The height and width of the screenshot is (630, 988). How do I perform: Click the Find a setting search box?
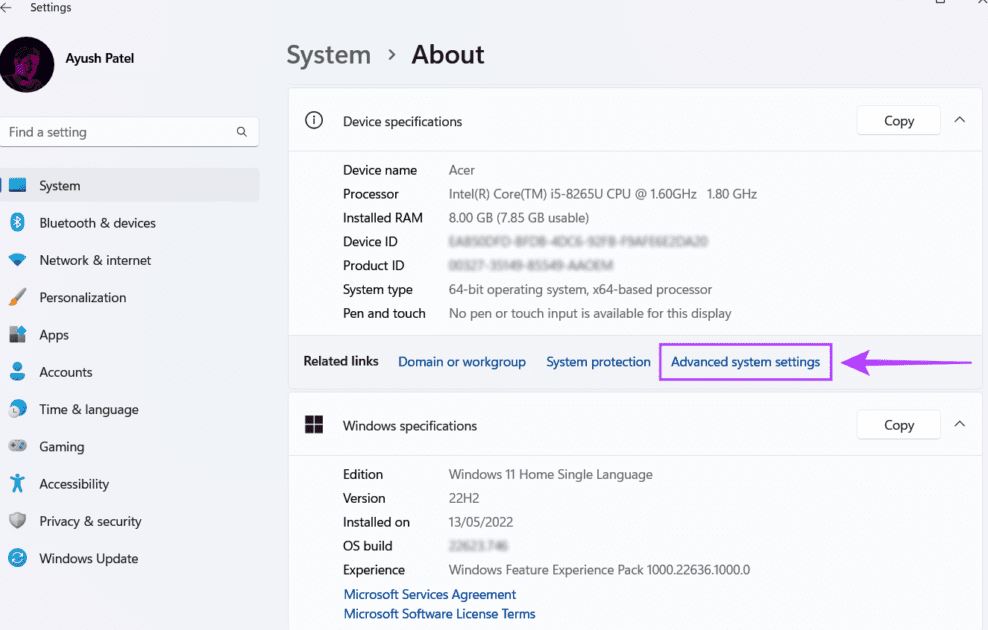tap(129, 132)
